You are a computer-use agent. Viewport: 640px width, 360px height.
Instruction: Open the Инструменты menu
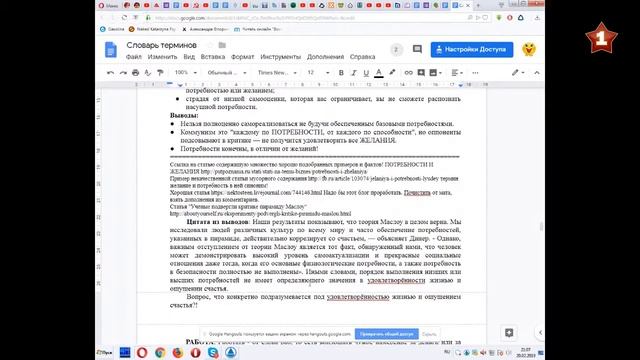[x=280, y=57]
